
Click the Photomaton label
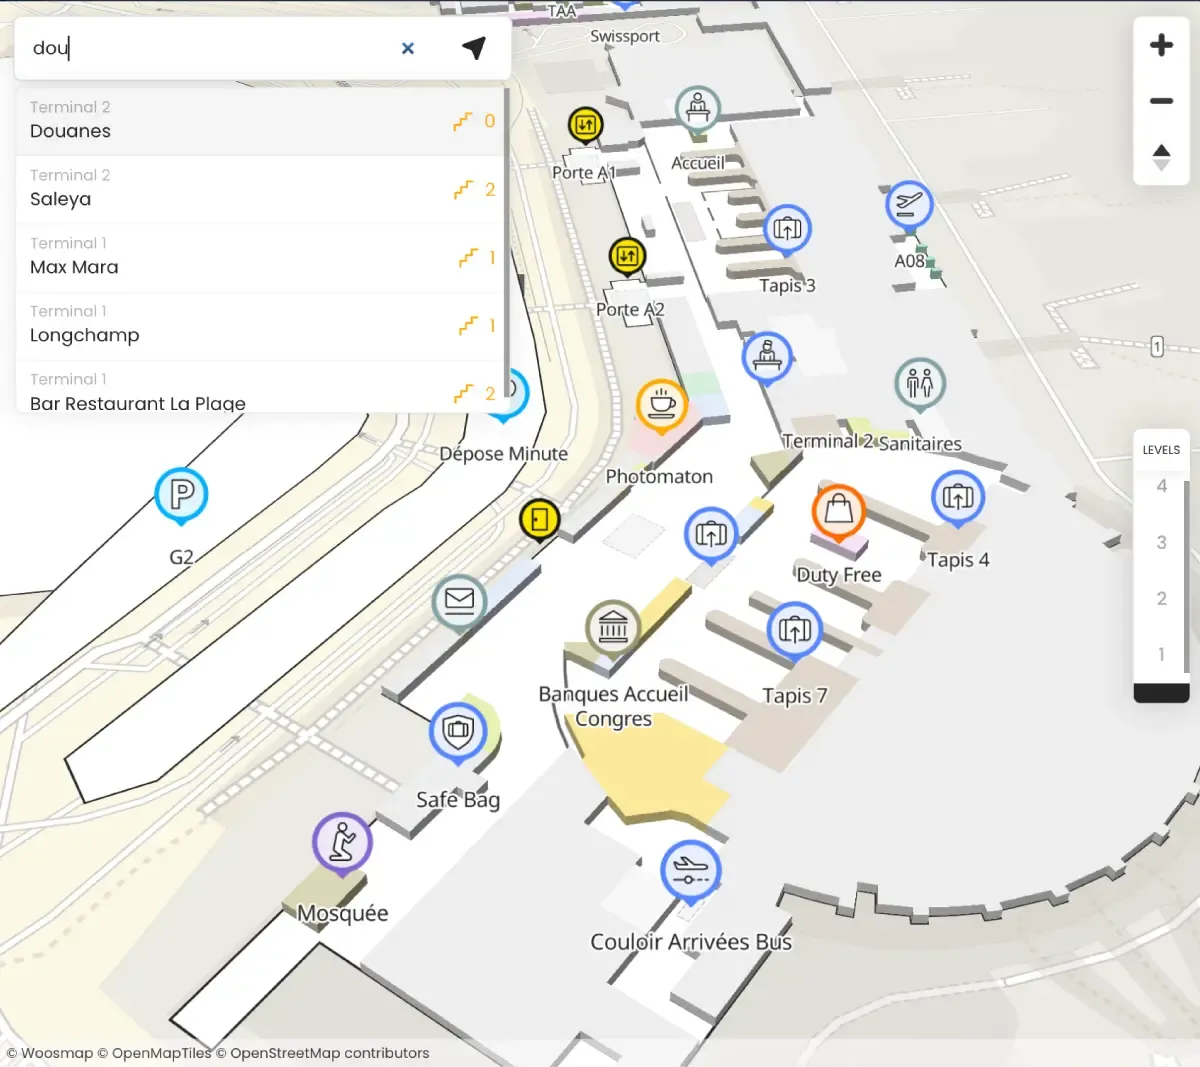(659, 476)
